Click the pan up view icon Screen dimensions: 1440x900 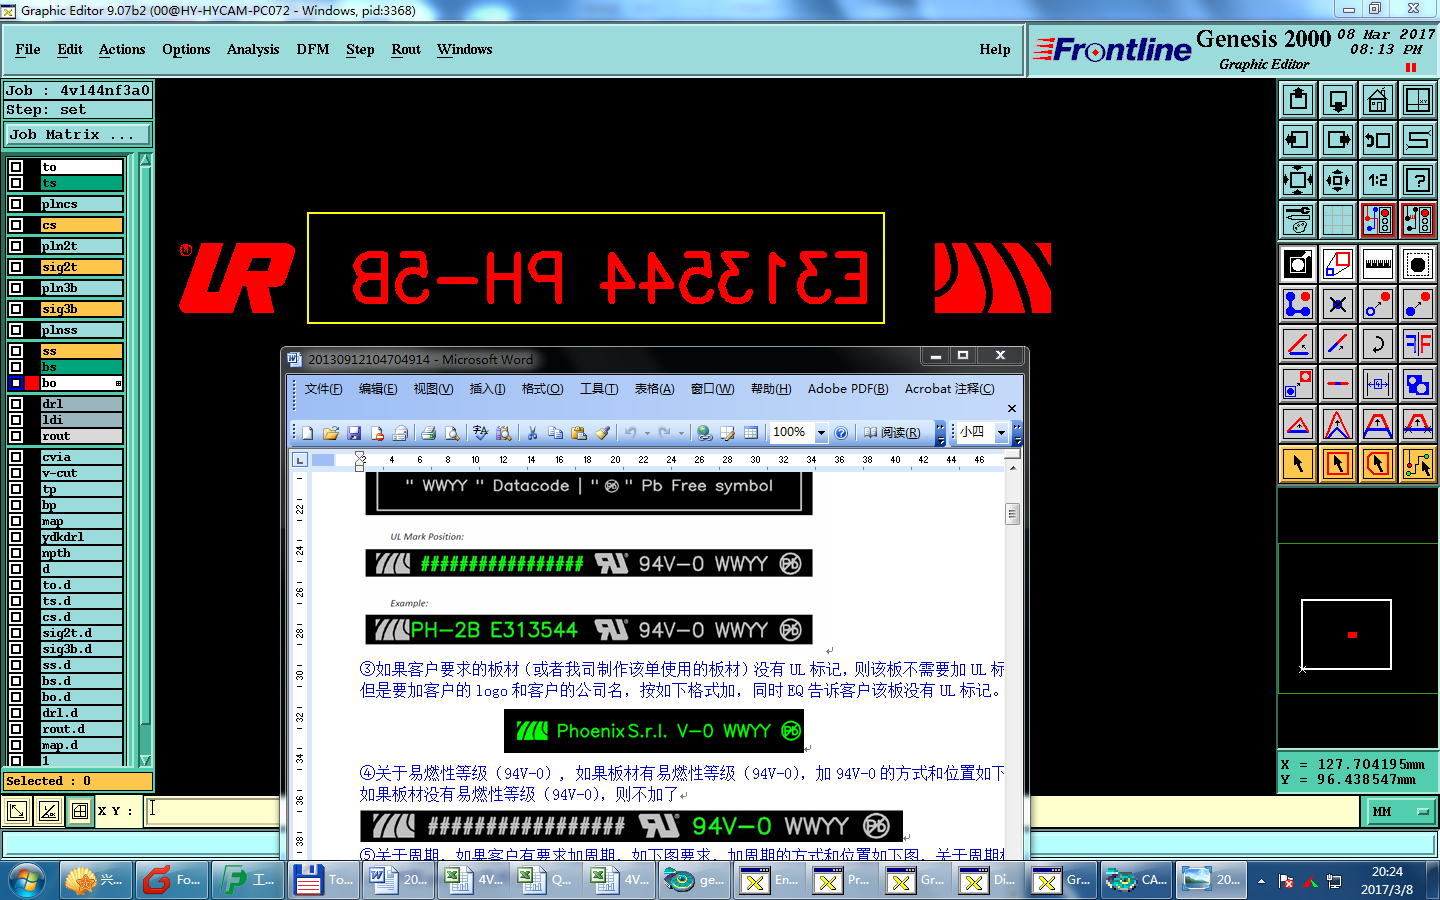point(1298,100)
